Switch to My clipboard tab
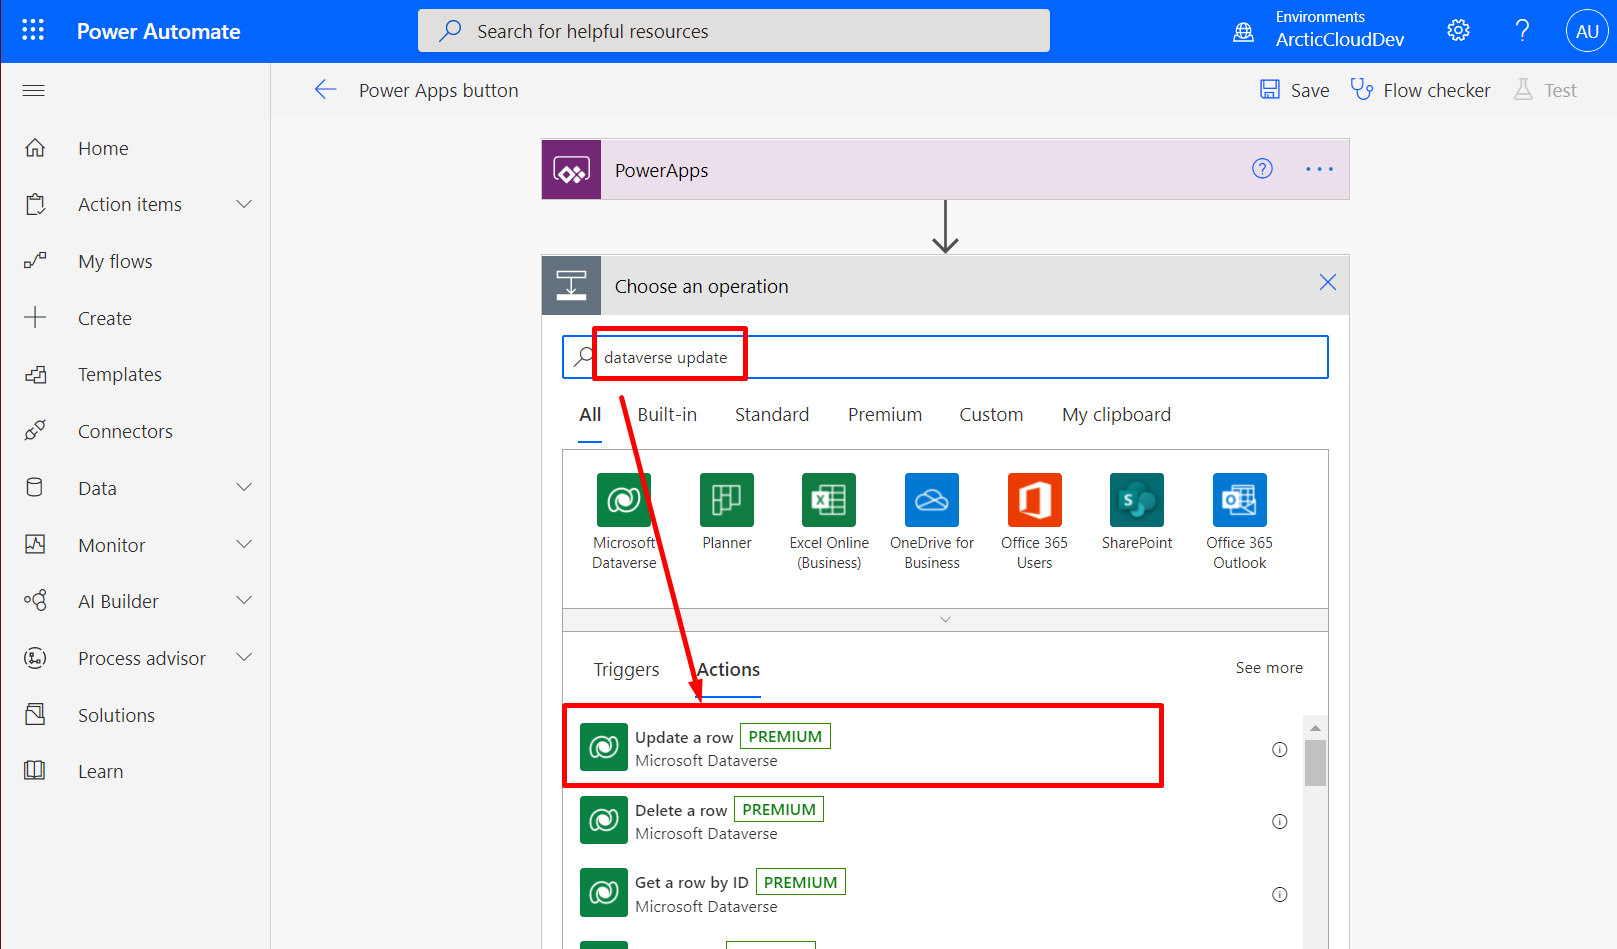Viewport: 1617px width, 949px height. 1116,415
